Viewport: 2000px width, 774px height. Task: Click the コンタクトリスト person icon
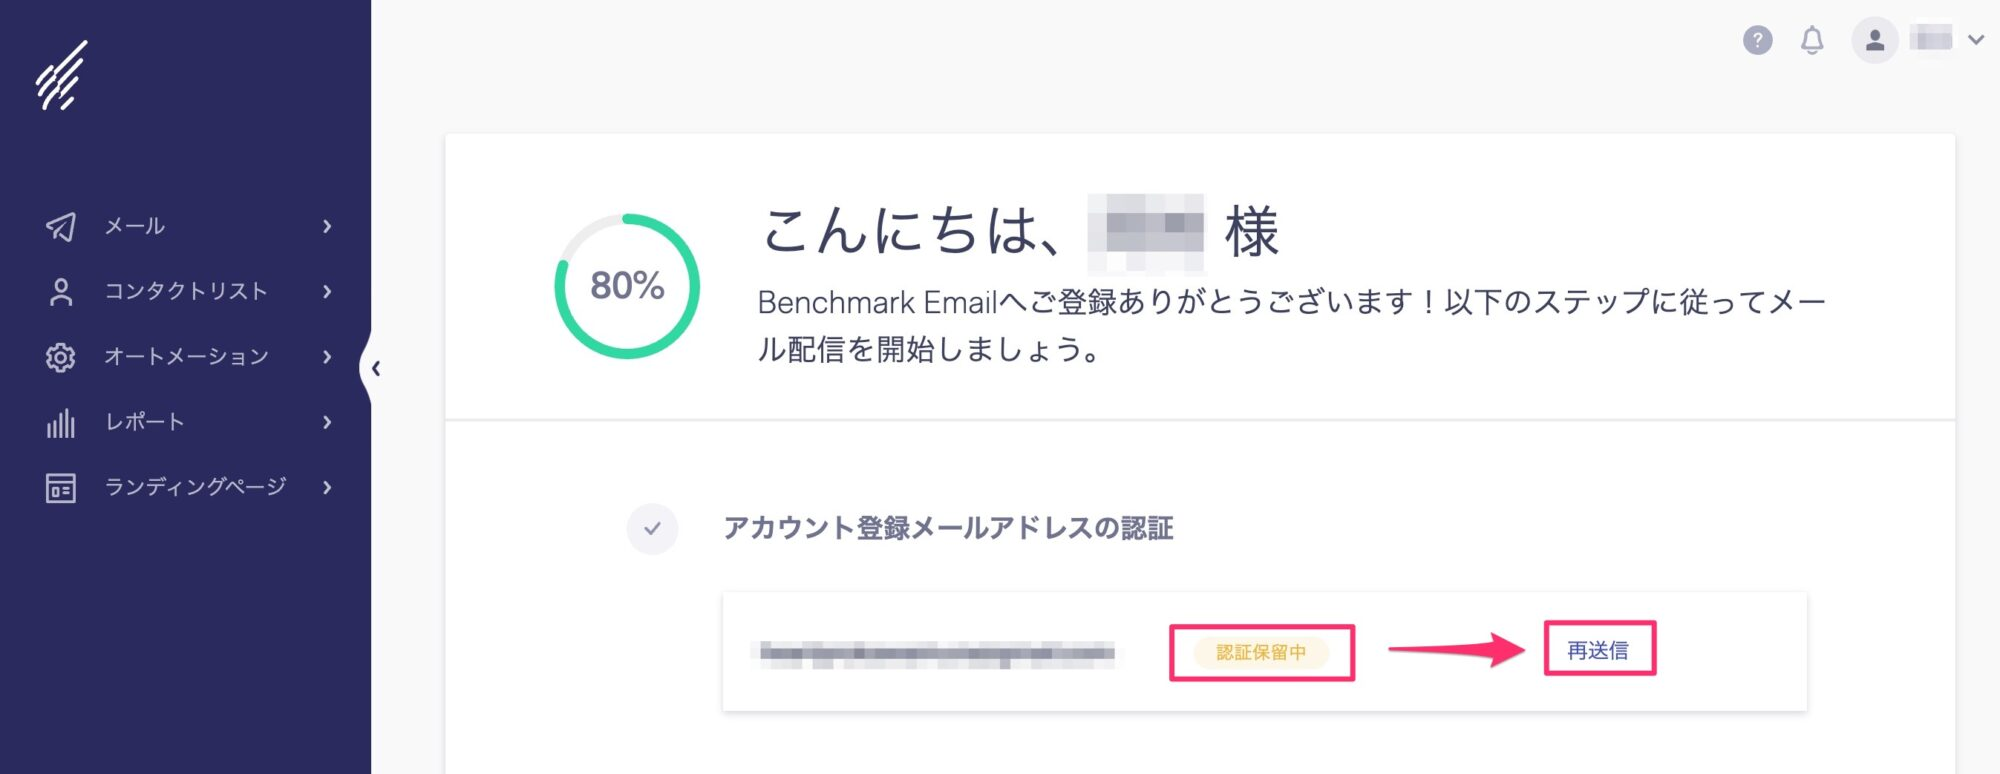(61, 291)
